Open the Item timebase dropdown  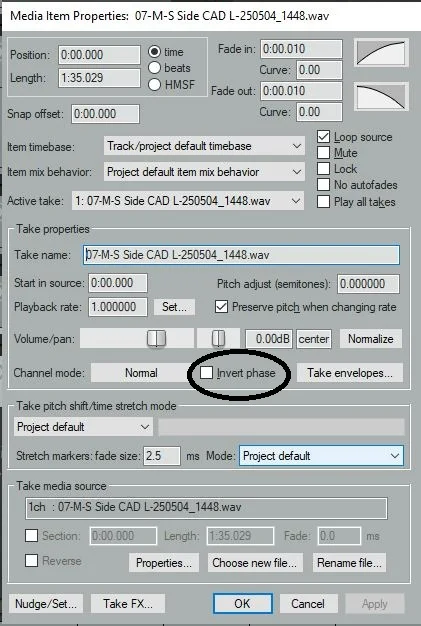204,146
